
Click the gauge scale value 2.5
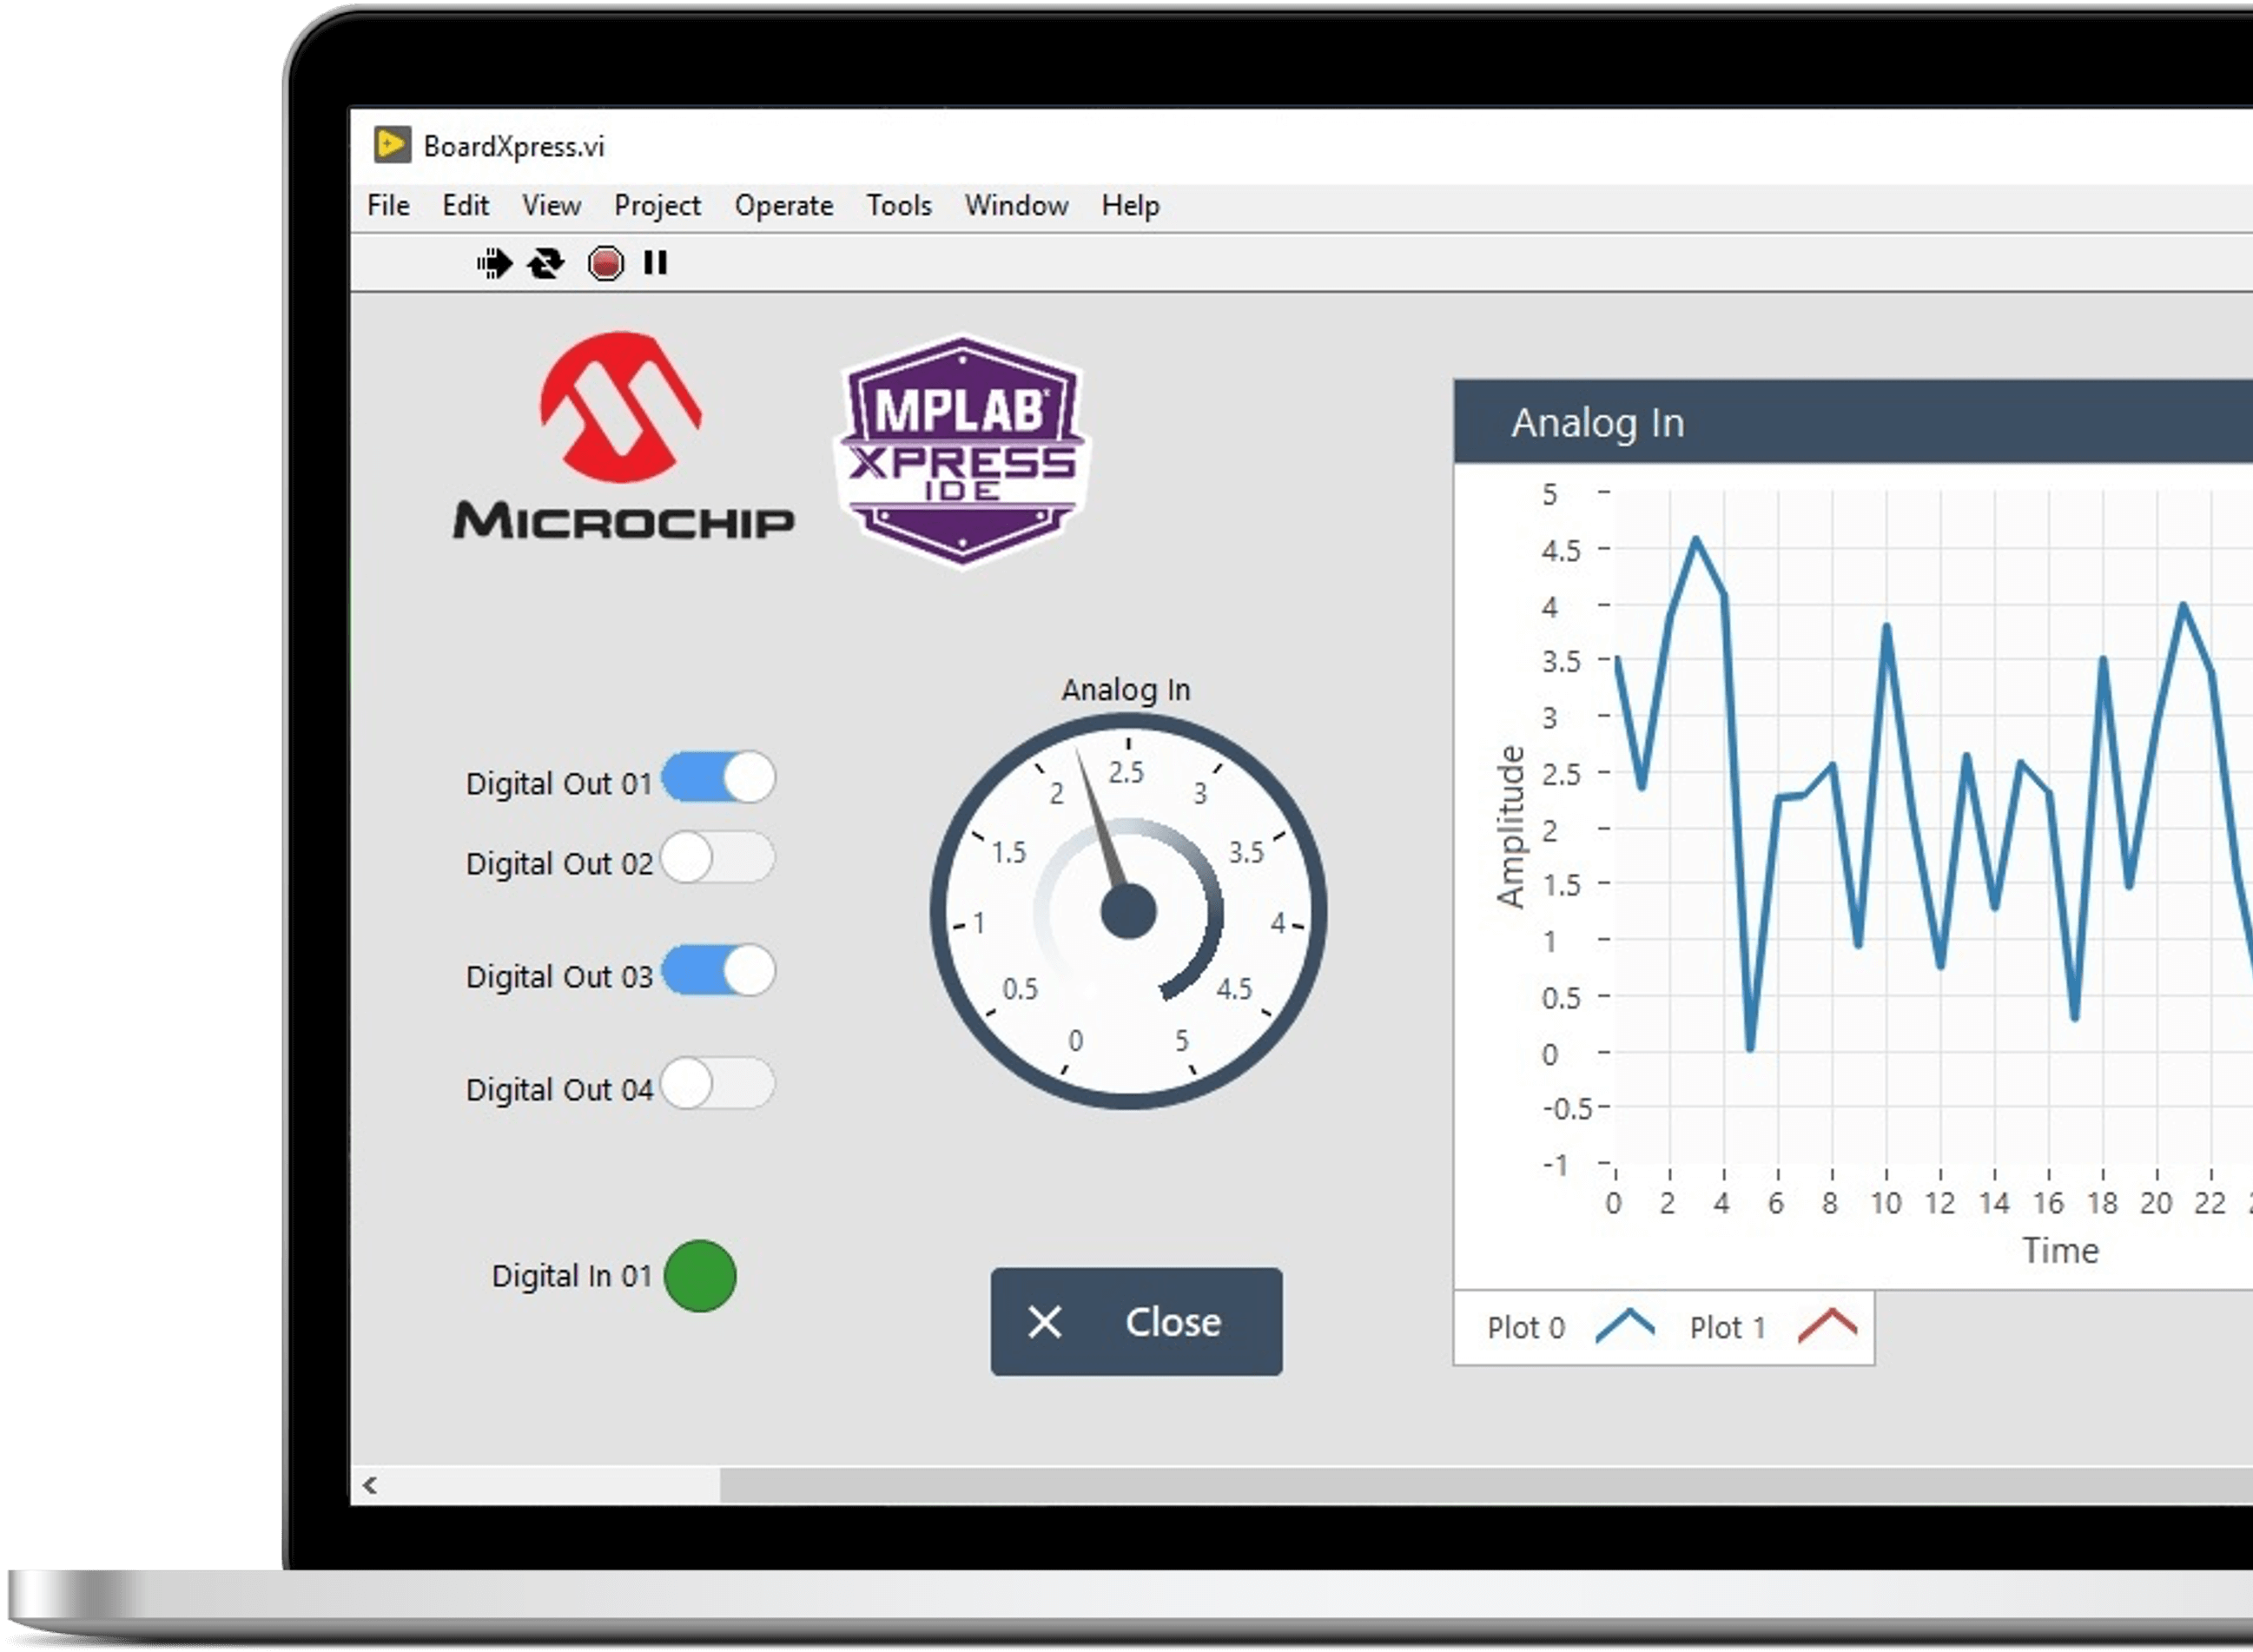point(1126,772)
